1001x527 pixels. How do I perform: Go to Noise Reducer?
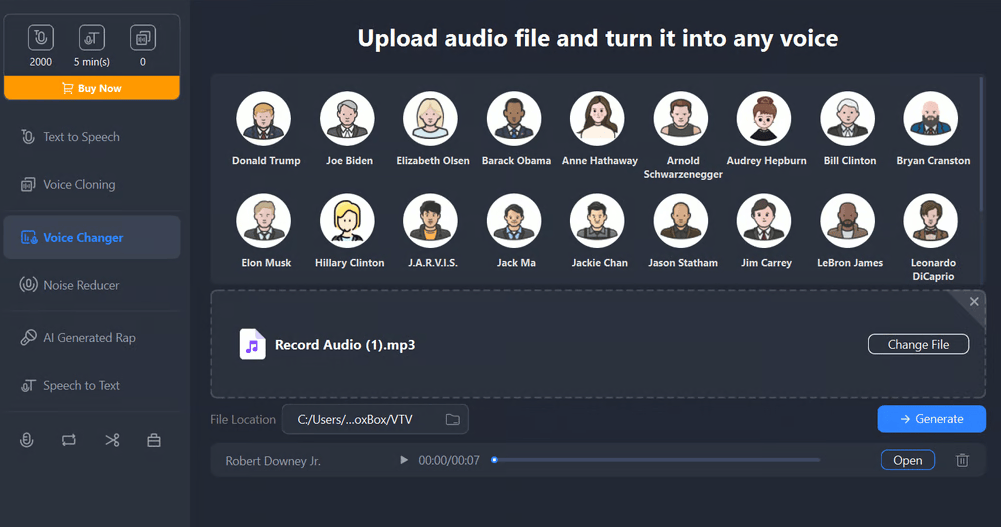[x=92, y=285]
